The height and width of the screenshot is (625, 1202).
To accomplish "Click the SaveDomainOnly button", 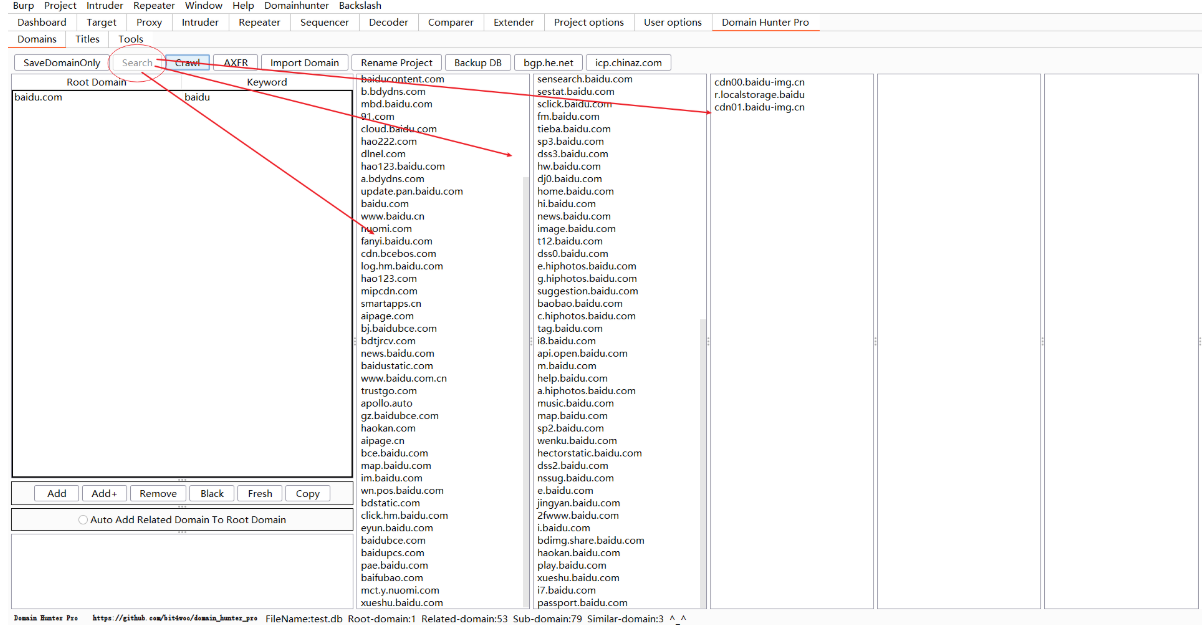I will click(x=62, y=62).
